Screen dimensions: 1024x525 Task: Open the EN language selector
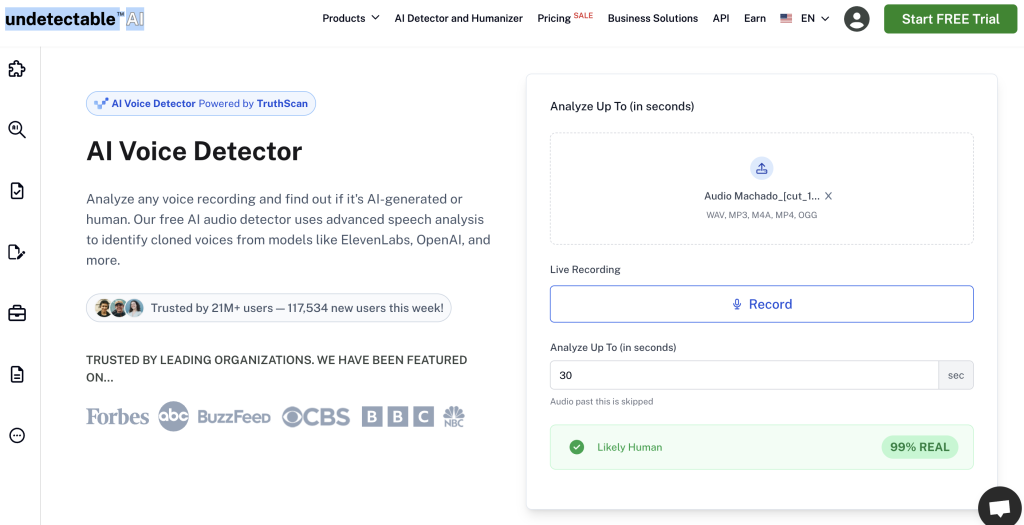click(805, 19)
